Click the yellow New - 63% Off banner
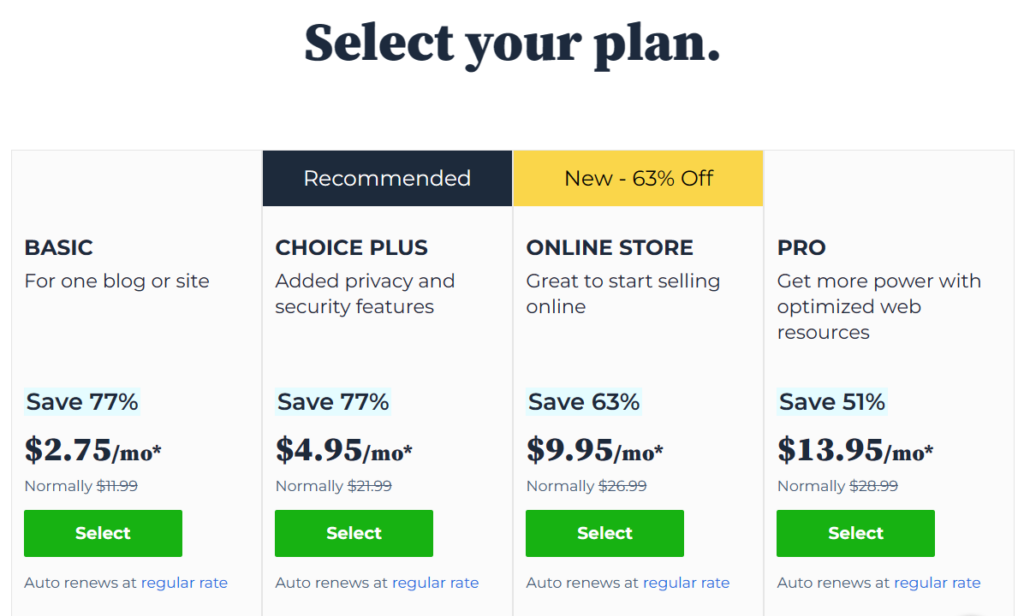 tap(638, 179)
